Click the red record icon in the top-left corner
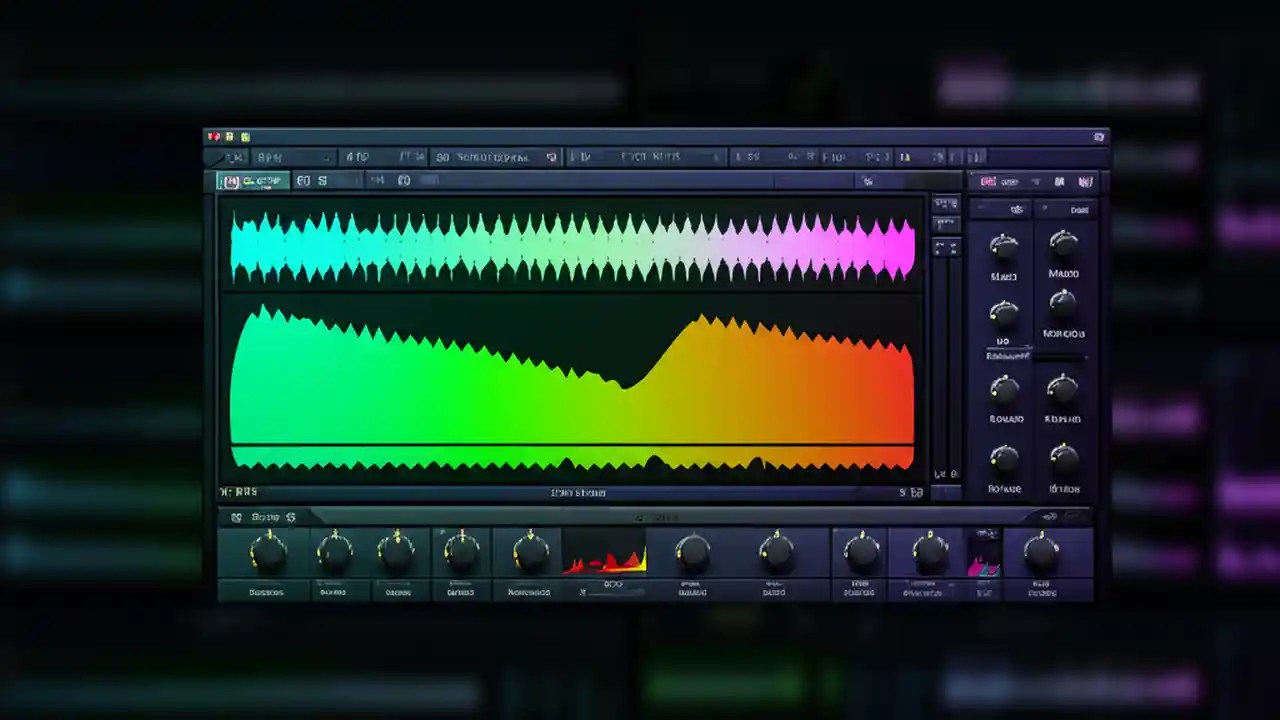 click(214, 136)
